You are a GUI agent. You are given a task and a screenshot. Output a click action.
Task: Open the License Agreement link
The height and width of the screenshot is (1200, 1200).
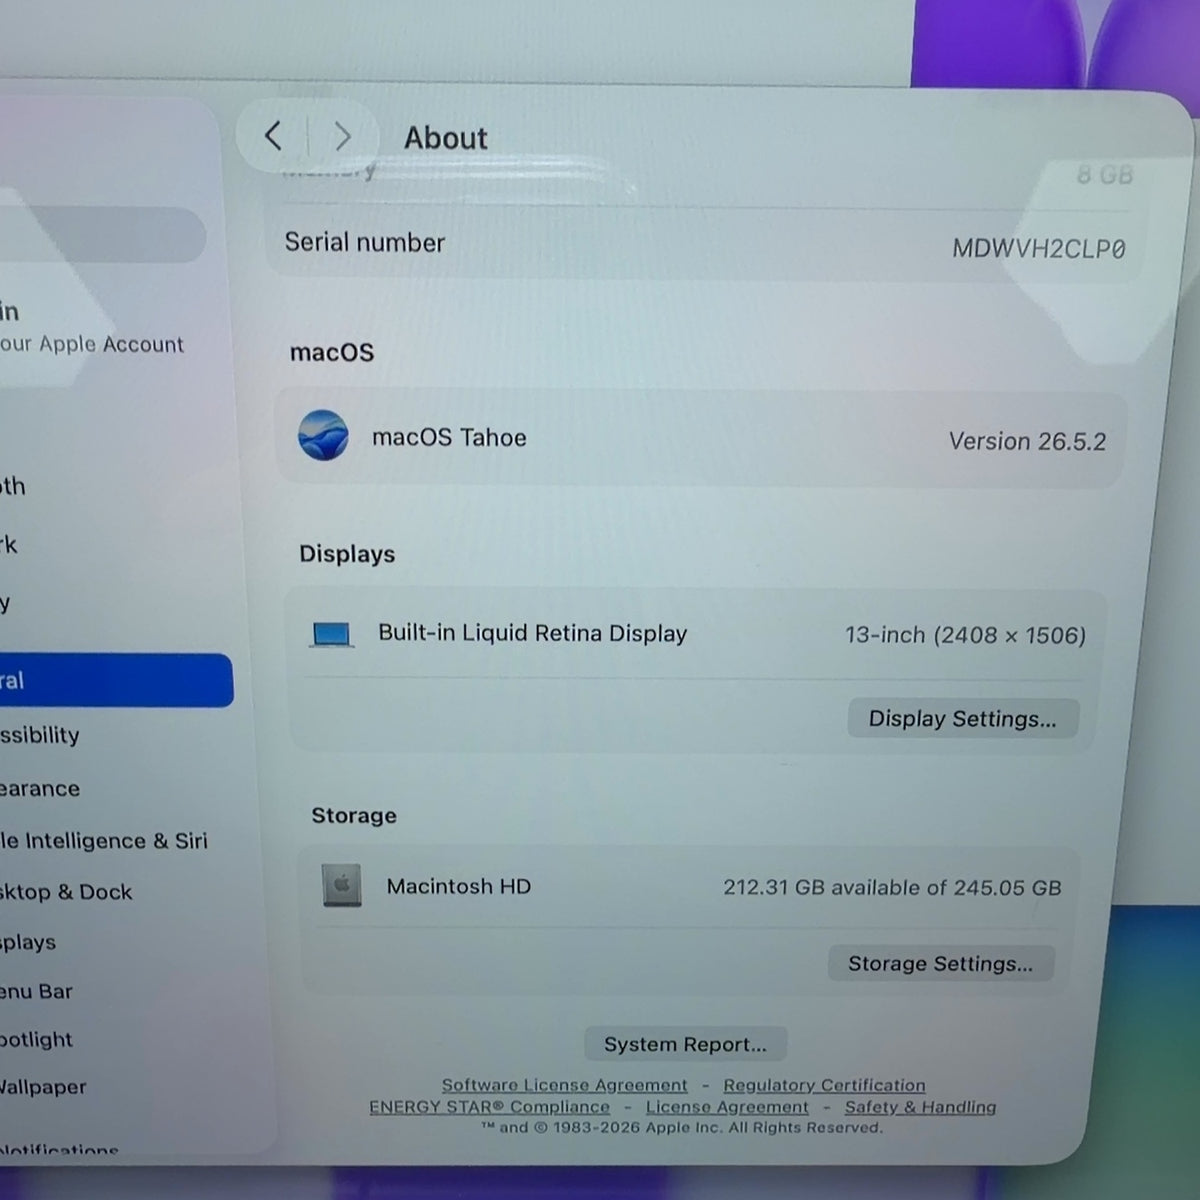coord(727,1107)
